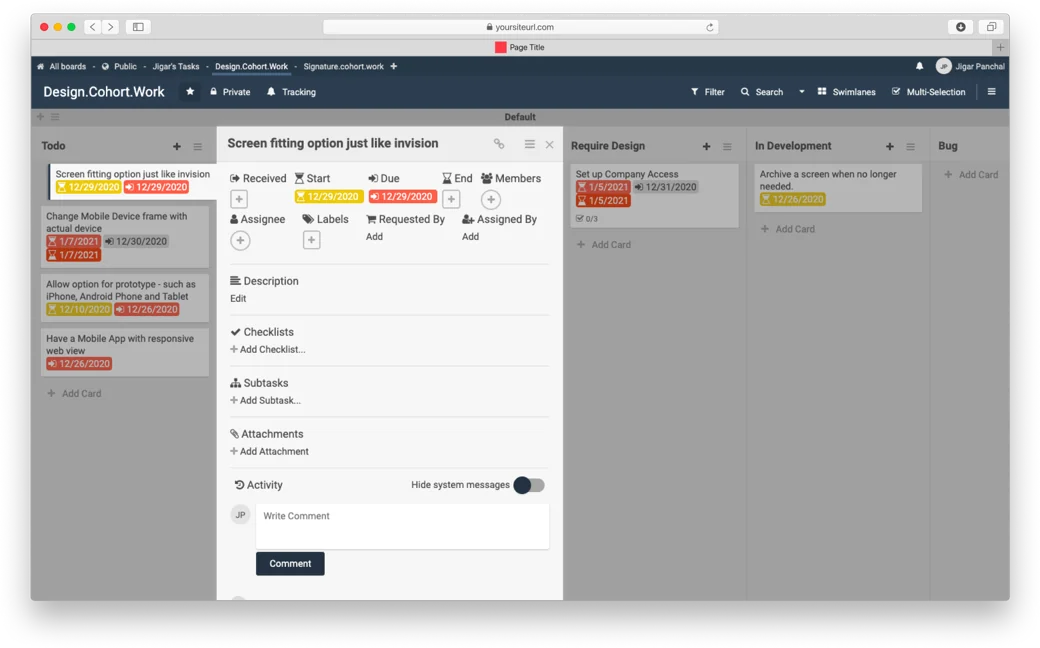Click the plus under Members
1040x648 pixels.
point(491,200)
